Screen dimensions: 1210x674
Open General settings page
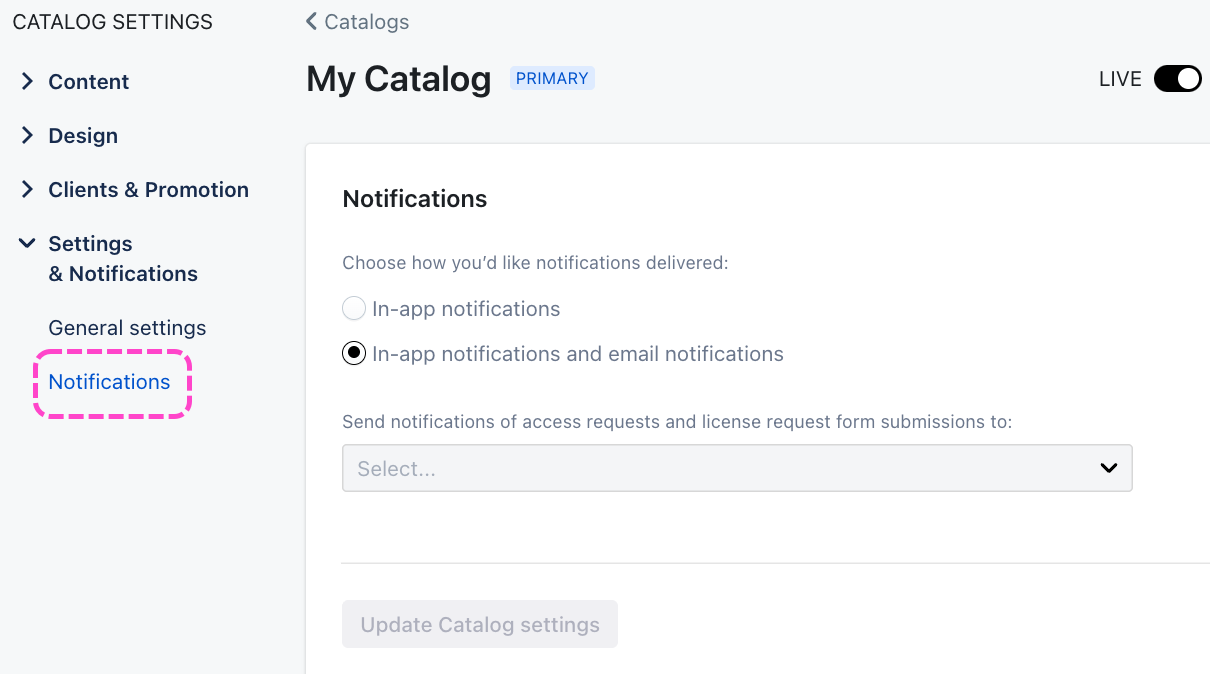click(127, 328)
